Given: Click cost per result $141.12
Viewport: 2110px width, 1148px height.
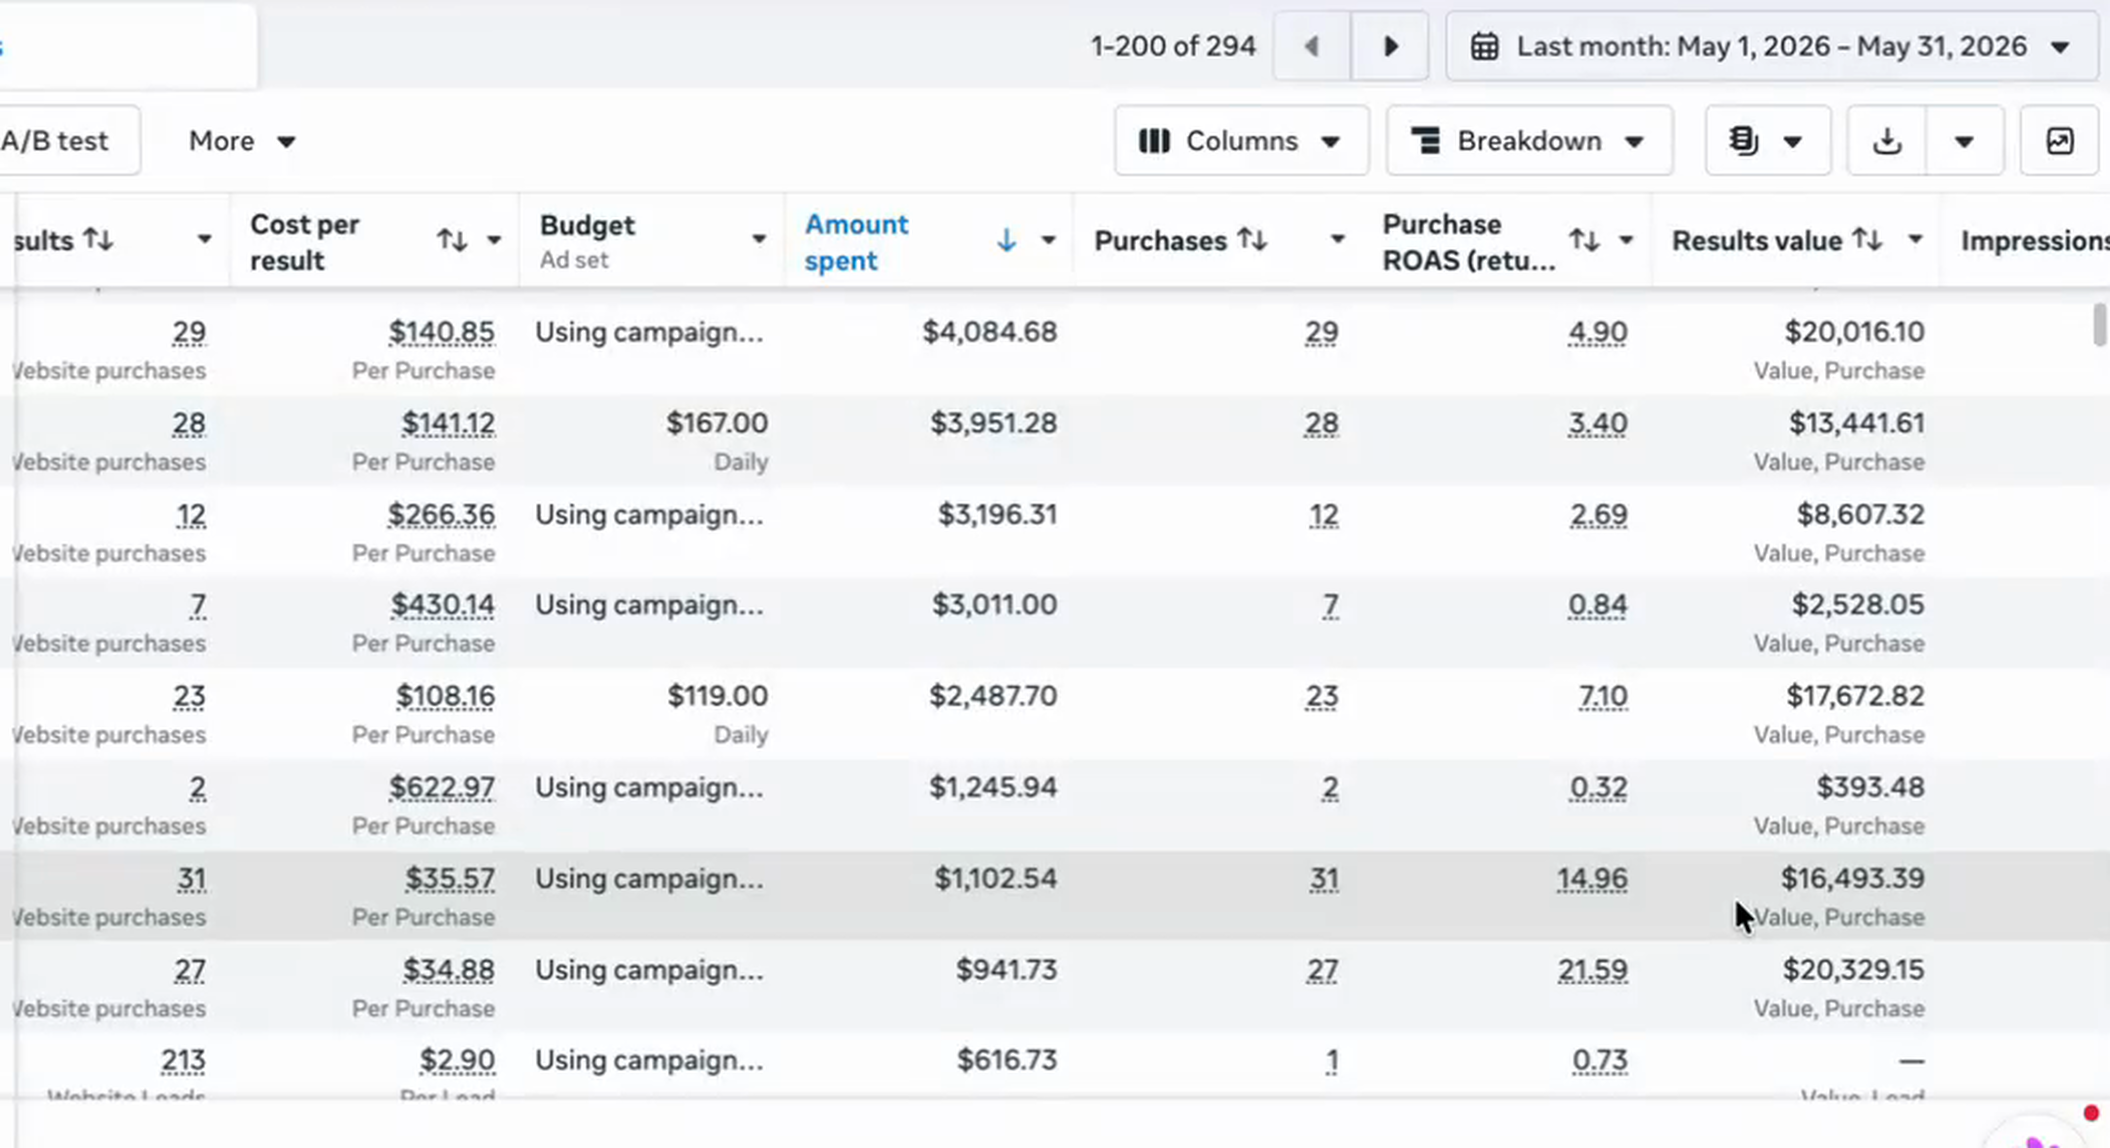Looking at the screenshot, I should (448, 424).
